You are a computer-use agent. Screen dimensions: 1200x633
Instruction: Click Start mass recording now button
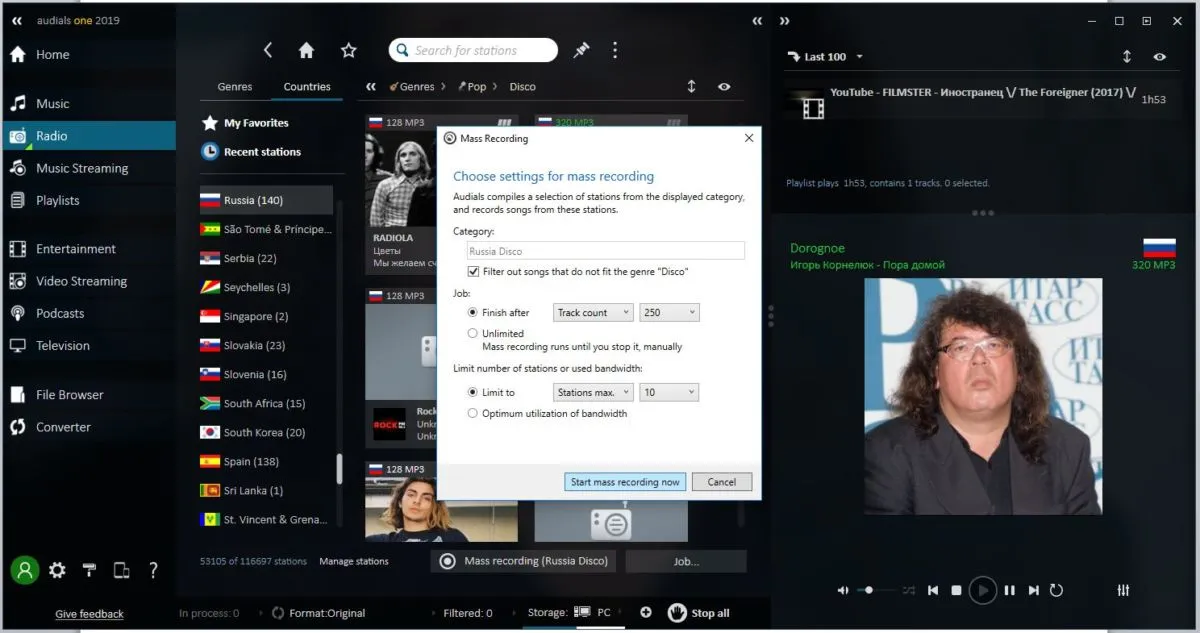point(625,482)
